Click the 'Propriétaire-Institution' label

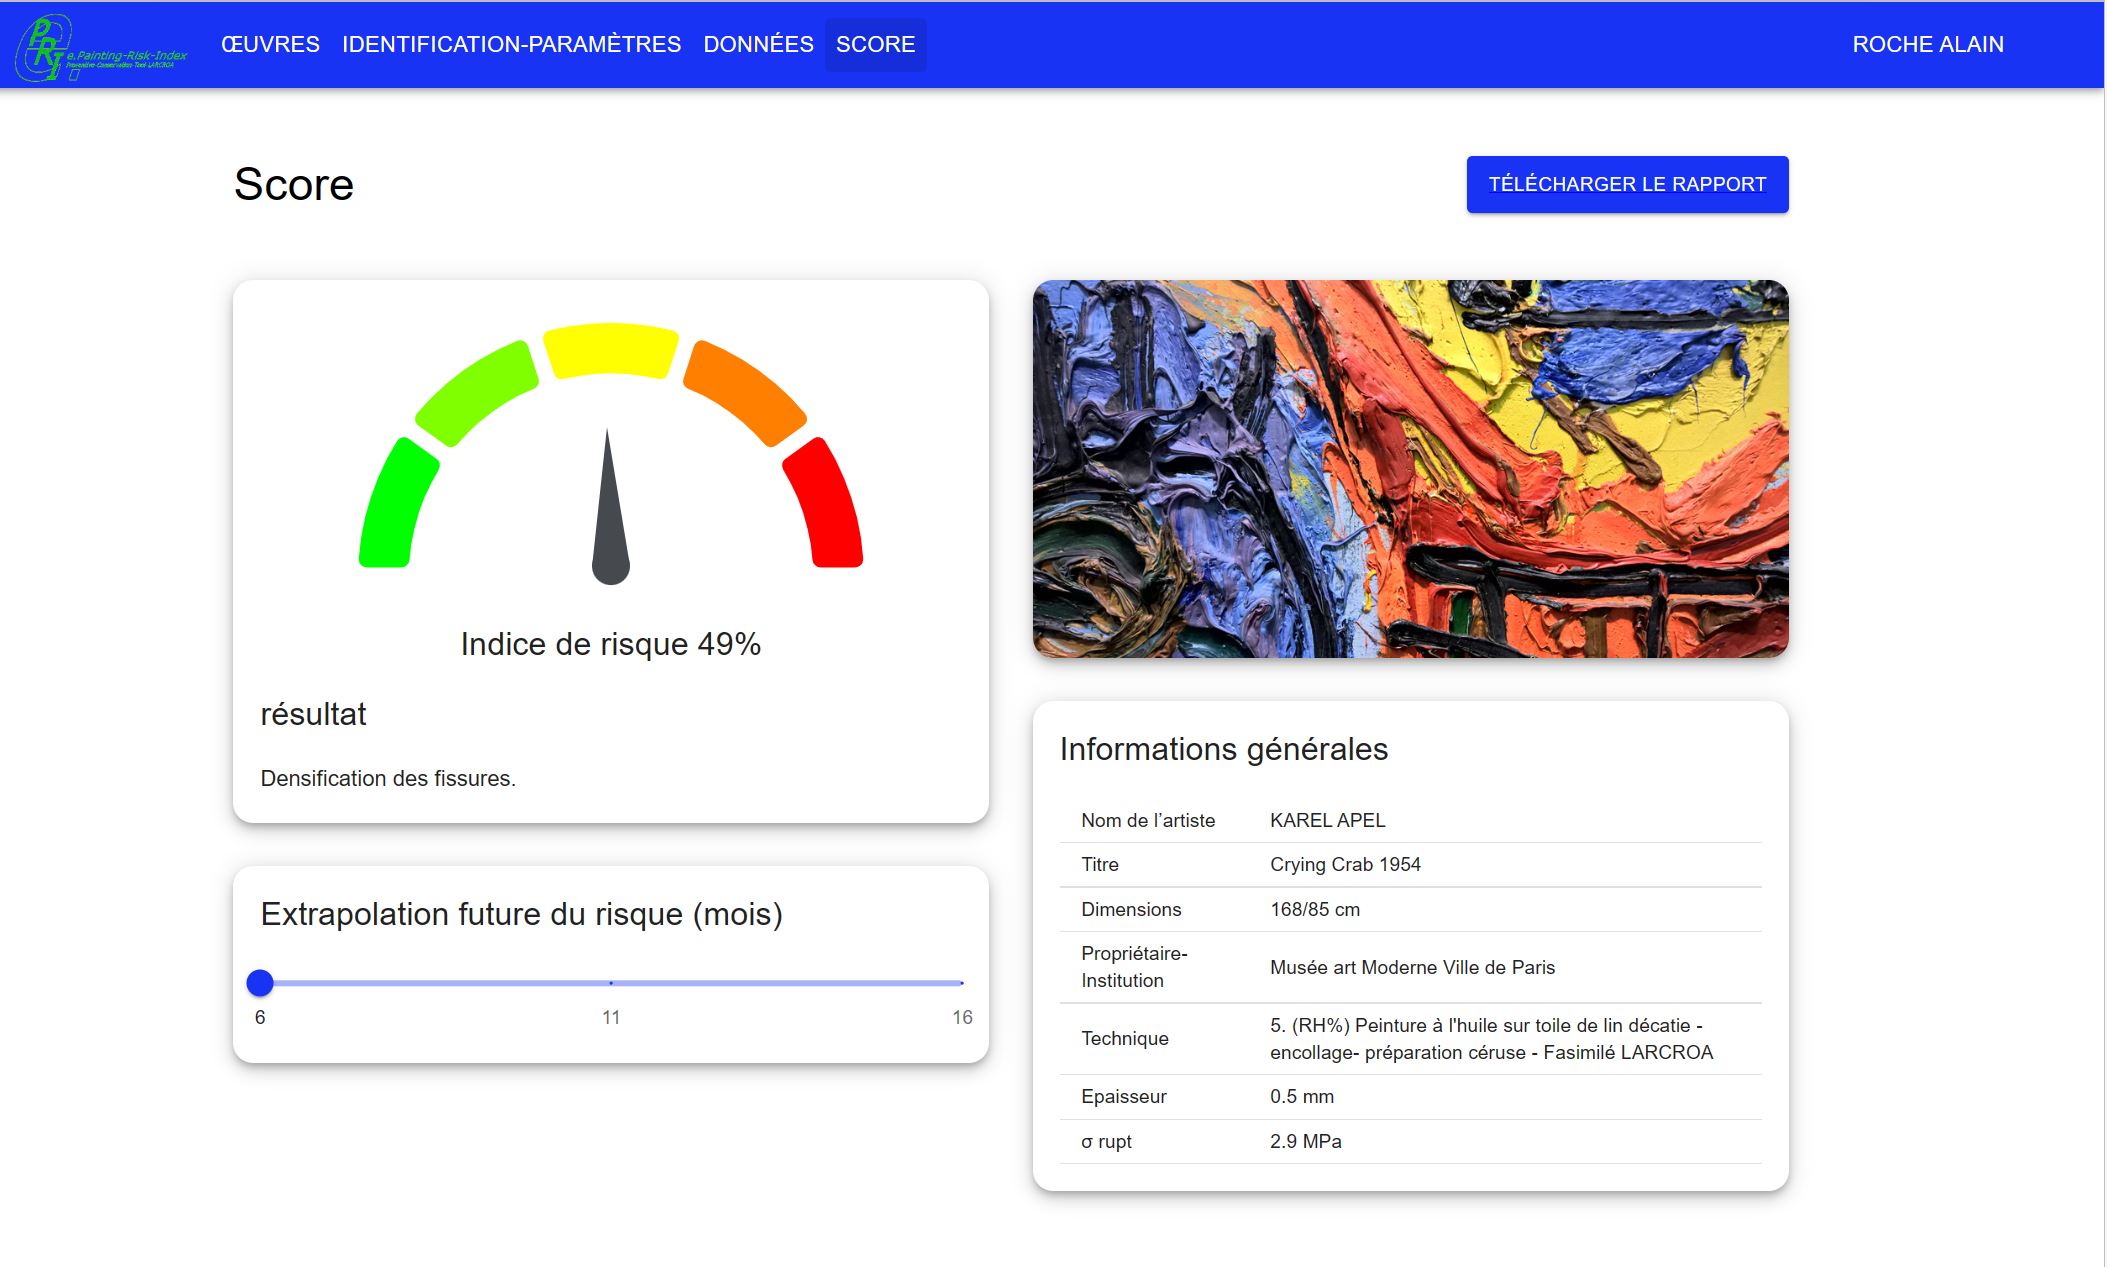point(1134,967)
